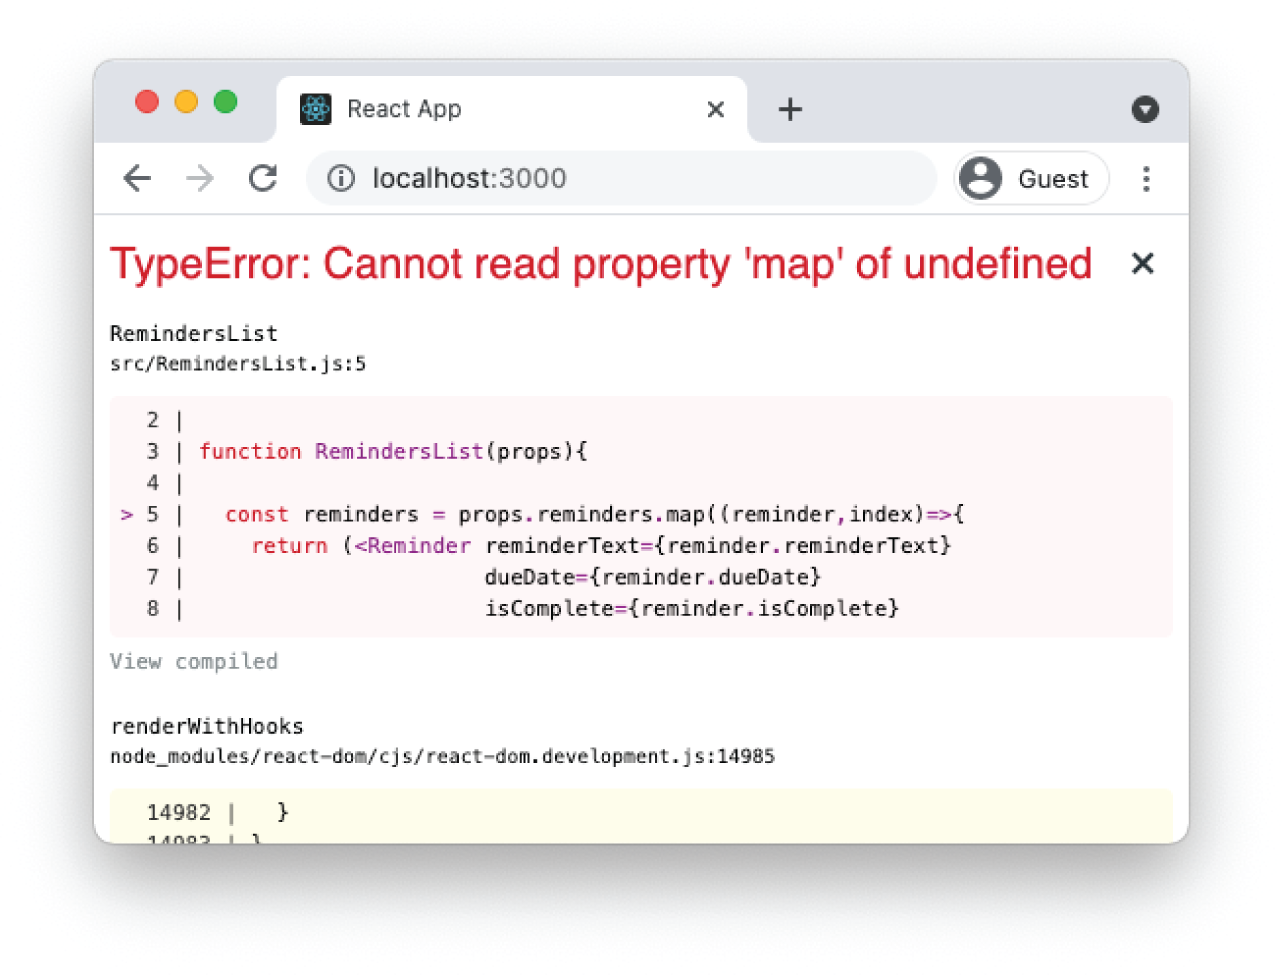The image size is (1282, 975).
Task: Dismiss the TypeError overlay with the X
Action: [x=1142, y=263]
